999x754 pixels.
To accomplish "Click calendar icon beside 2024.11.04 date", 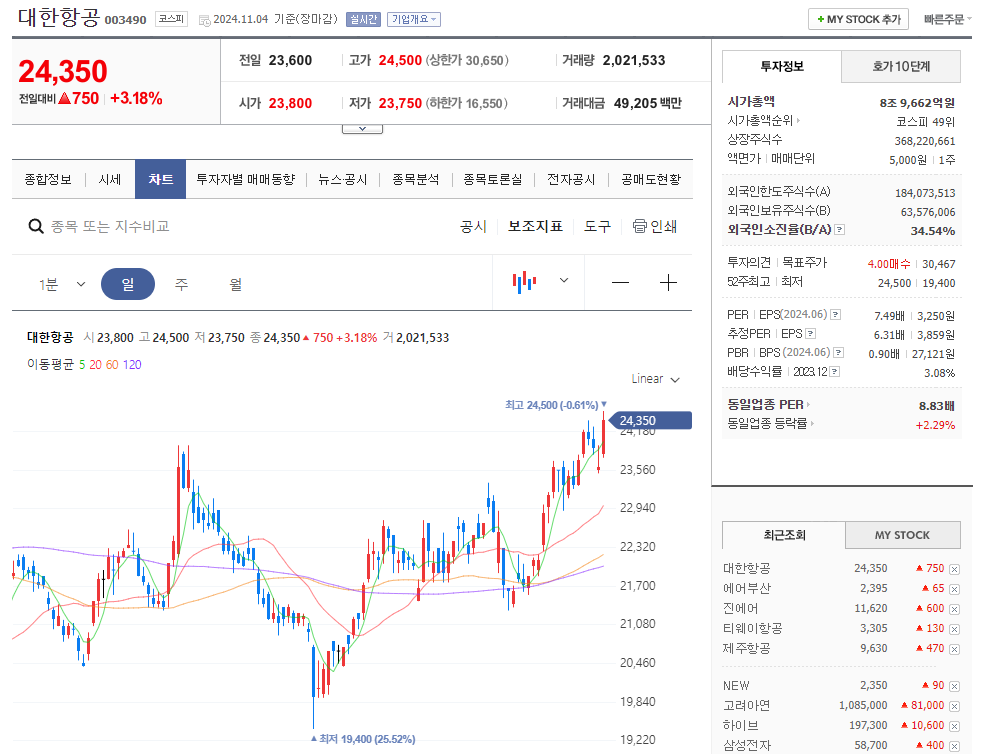I will click(205, 20).
